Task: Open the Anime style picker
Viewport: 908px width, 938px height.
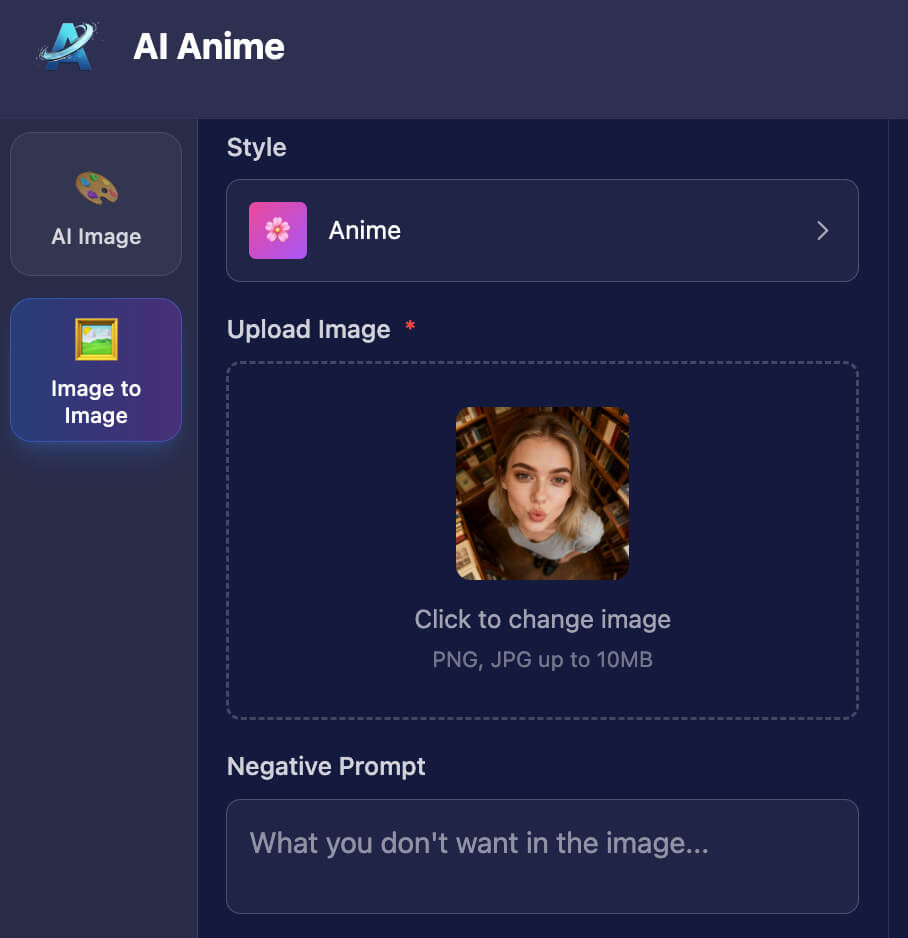Action: pos(542,230)
